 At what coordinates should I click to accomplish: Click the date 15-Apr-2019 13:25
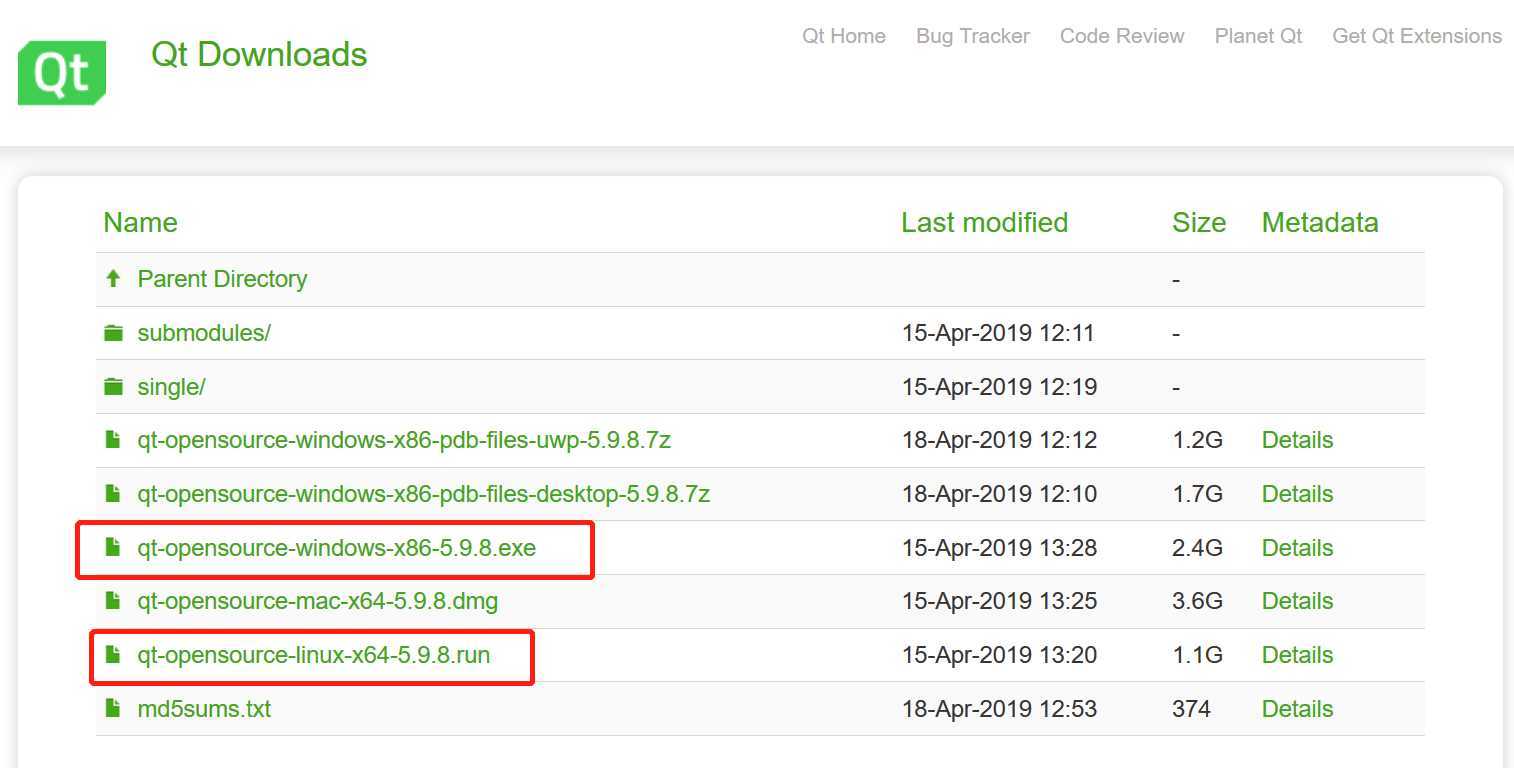999,601
